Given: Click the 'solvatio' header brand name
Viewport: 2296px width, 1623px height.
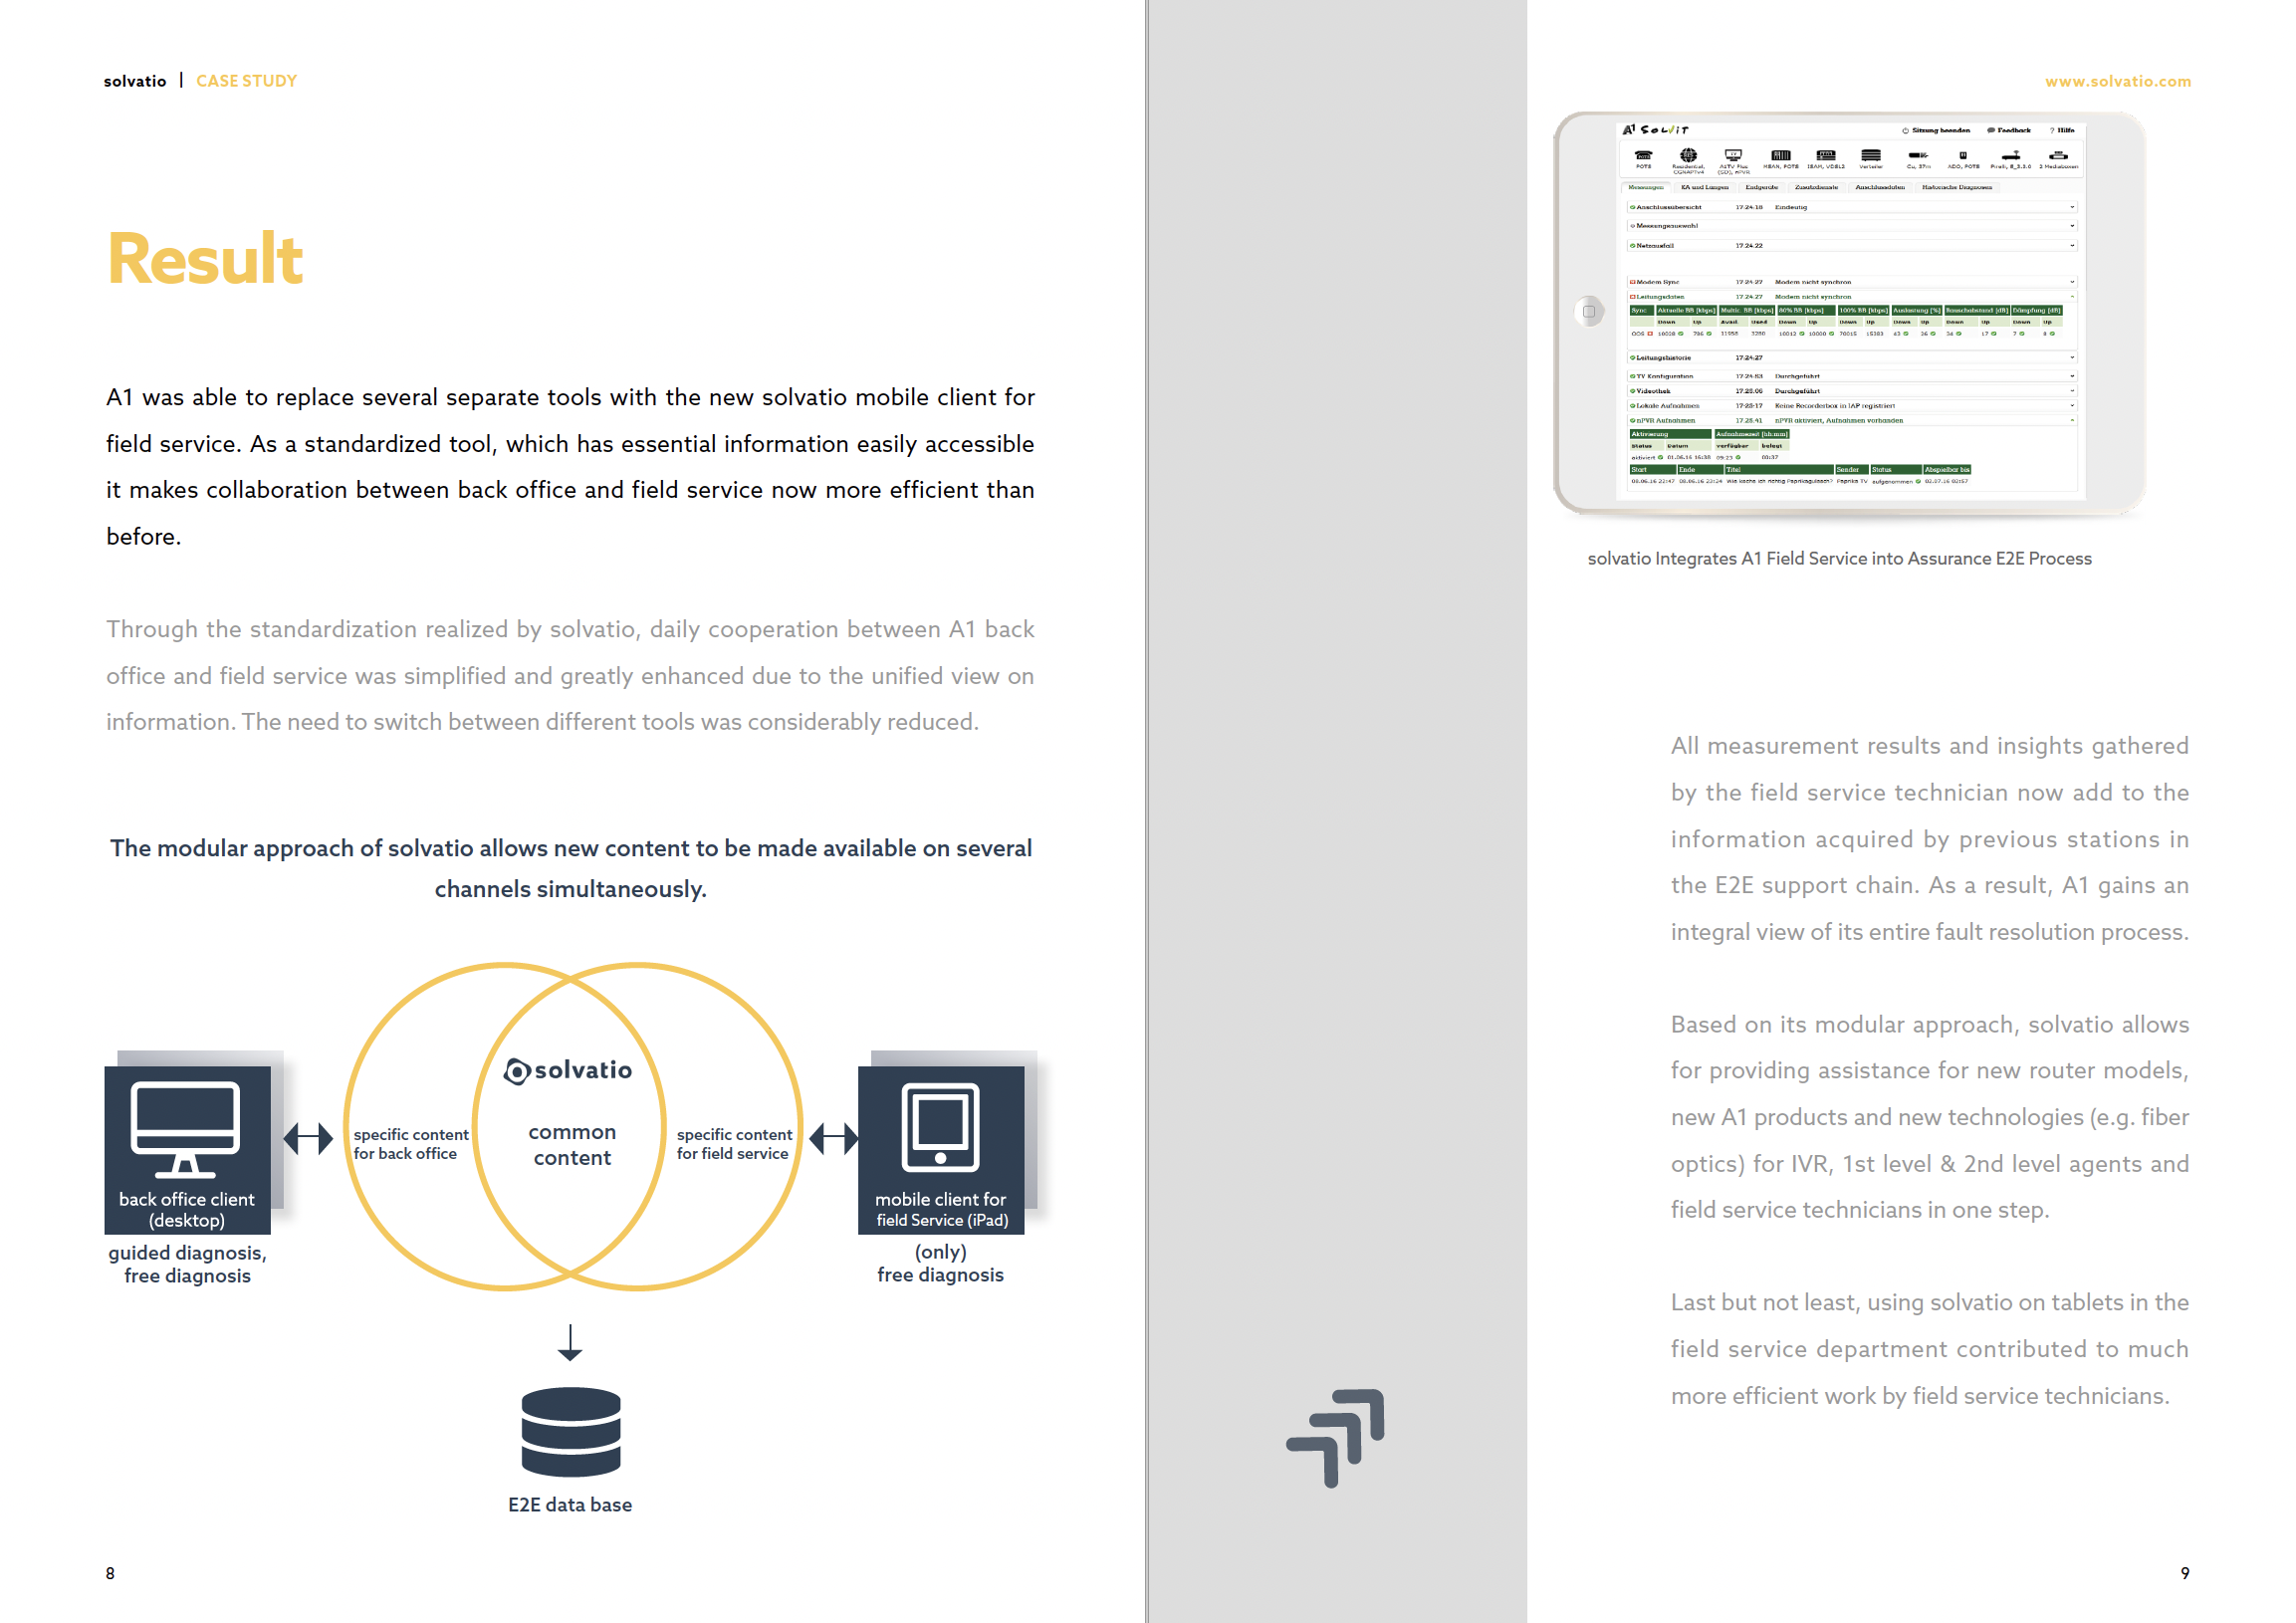Looking at the screenshot, I should (x=135, y=81).
